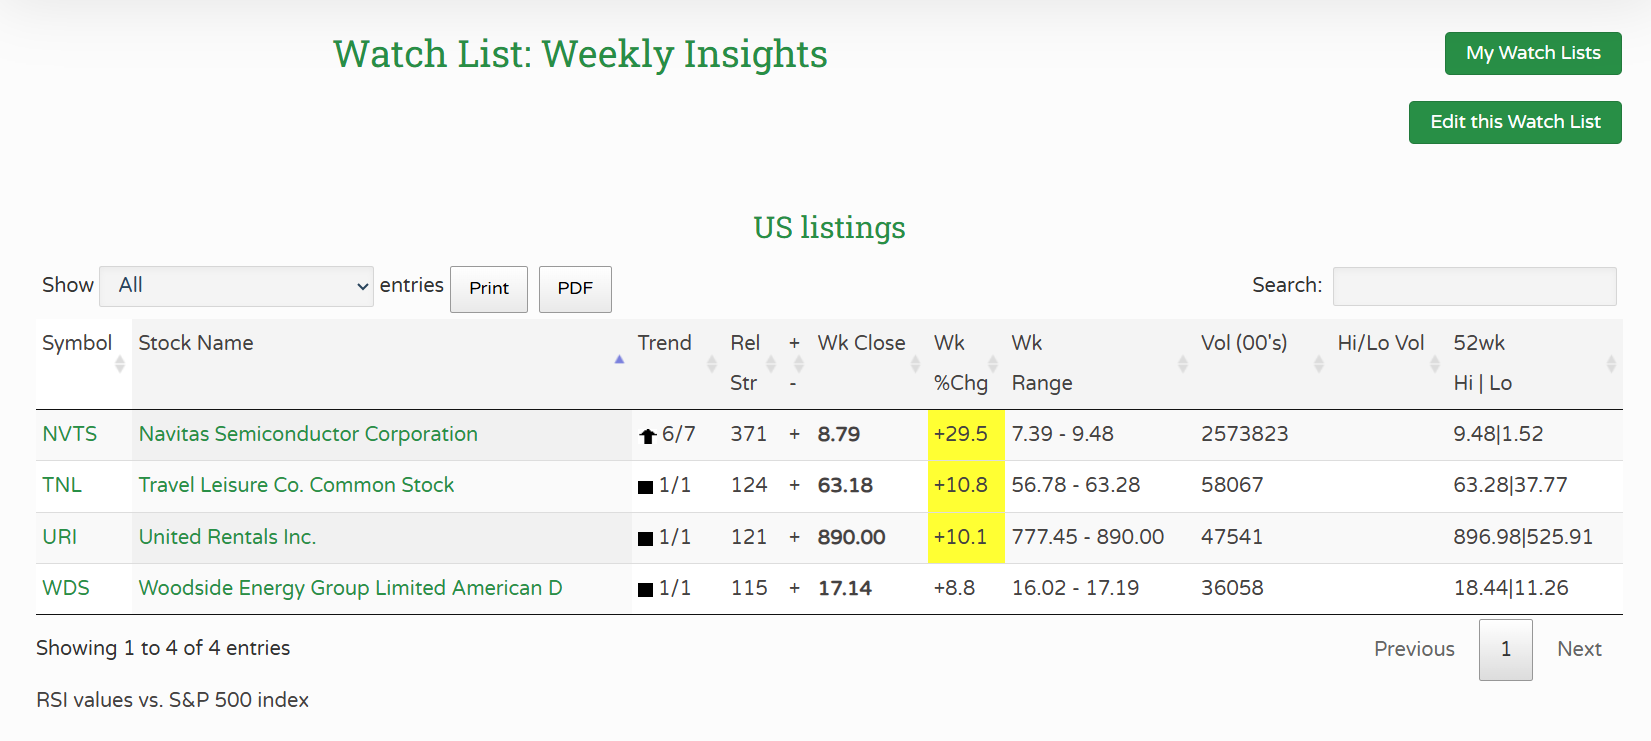Sort by Wk Range column arrows
The height and width of the screenshot is (741, 1651).
click(1183, 363)
